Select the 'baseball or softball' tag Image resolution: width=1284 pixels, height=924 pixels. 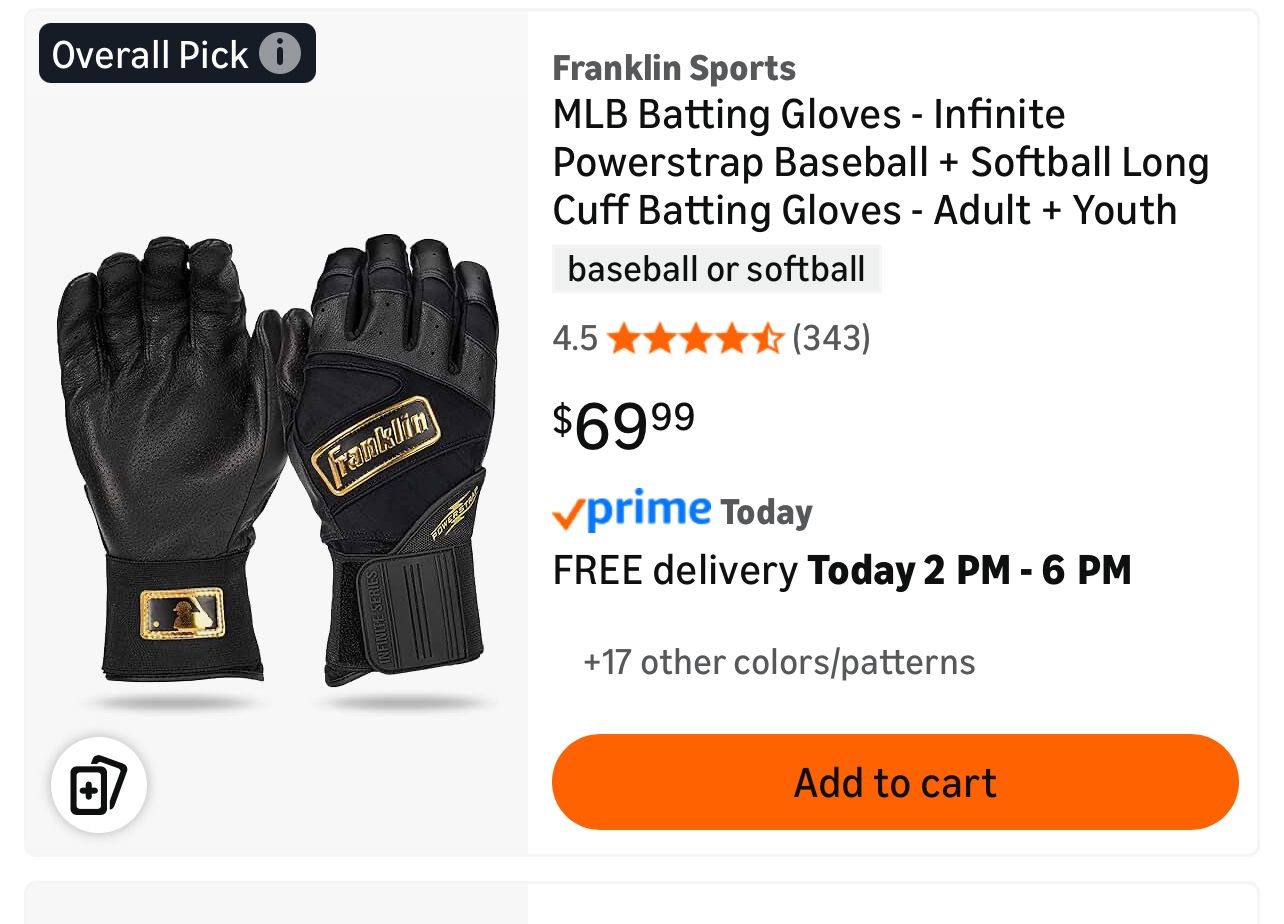[716, 269]
